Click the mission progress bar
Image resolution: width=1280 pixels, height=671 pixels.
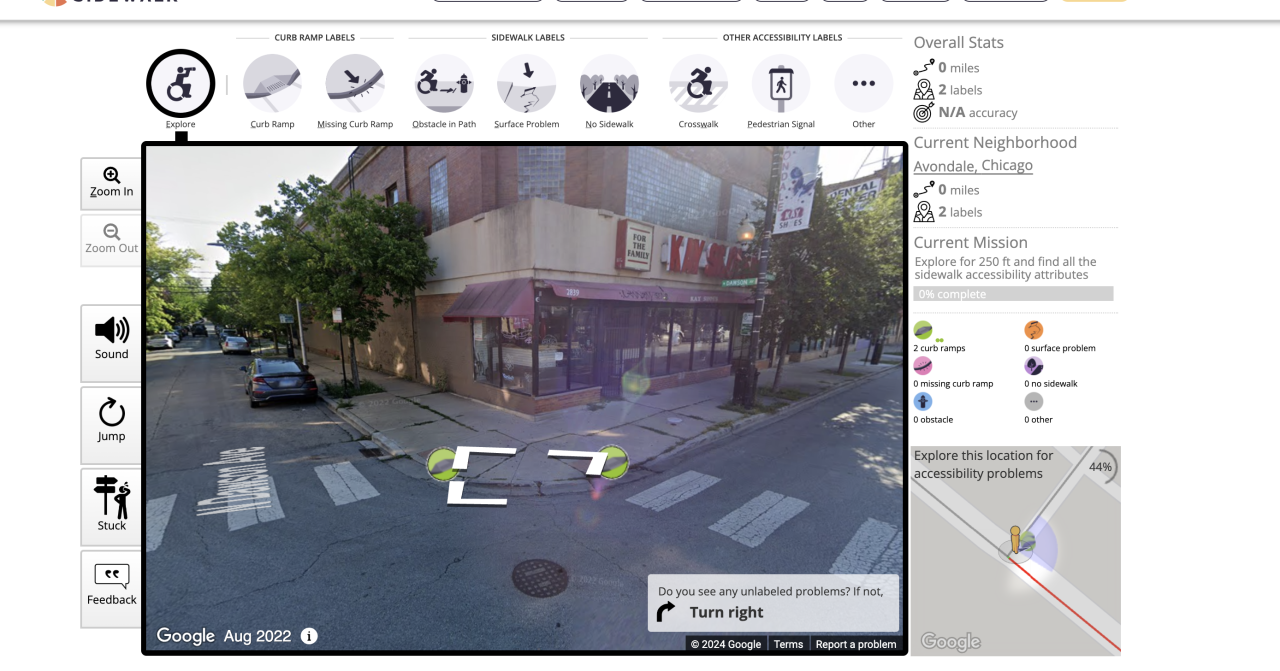[1013, 294]
